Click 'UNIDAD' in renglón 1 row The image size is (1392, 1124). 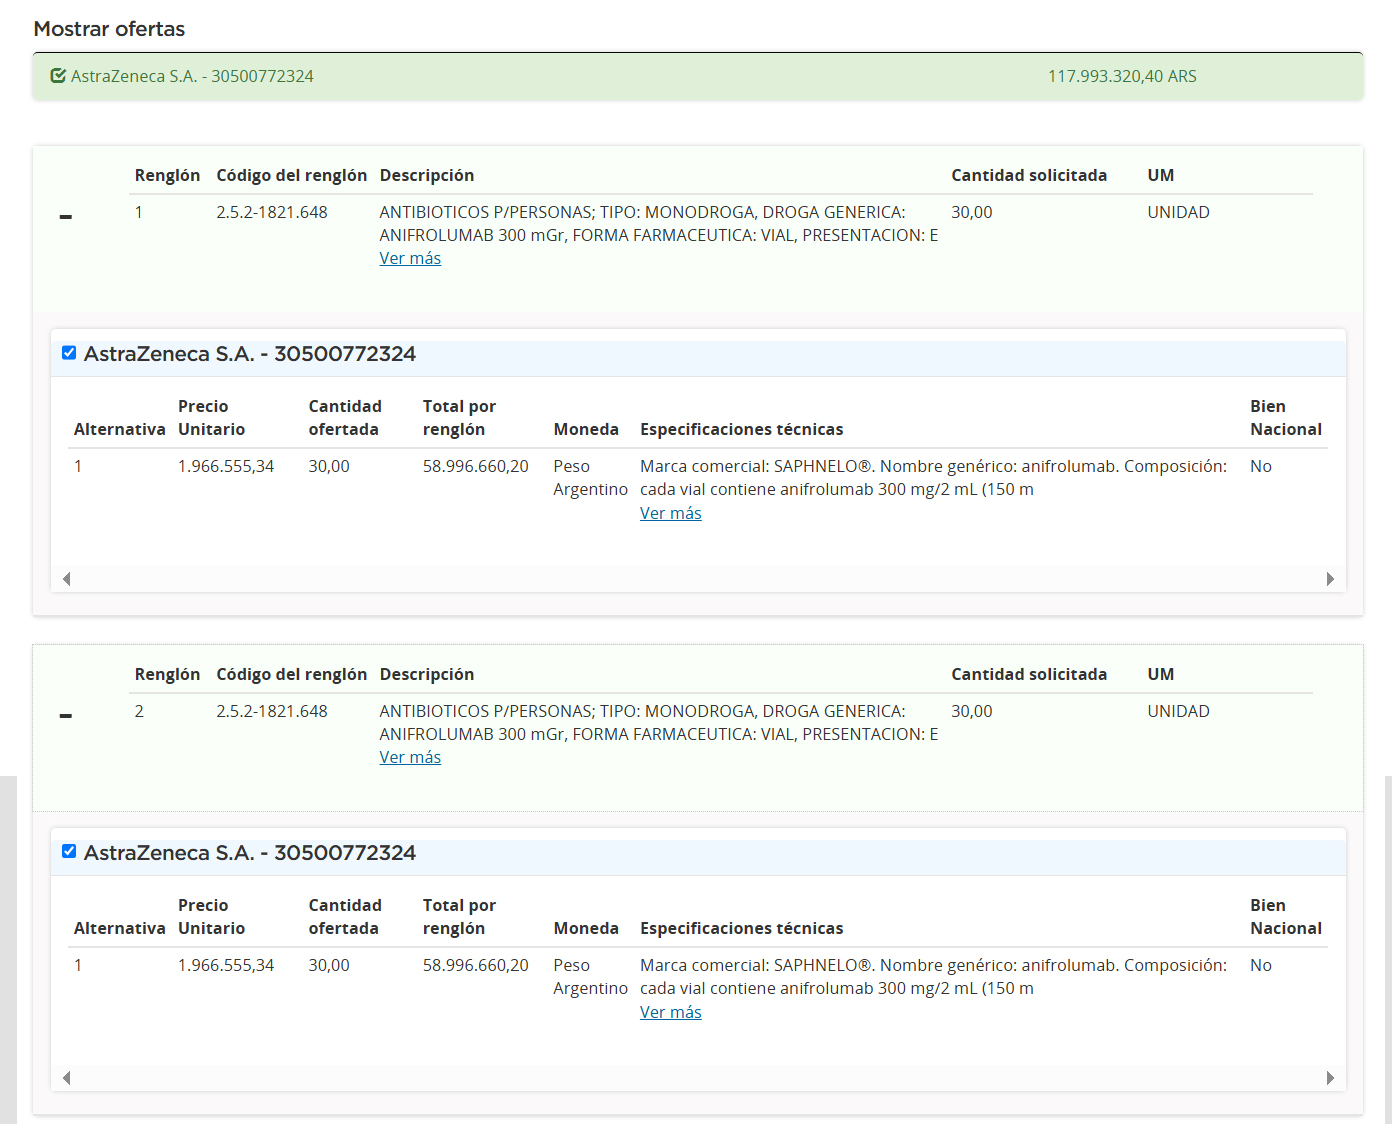(1178, 212)
